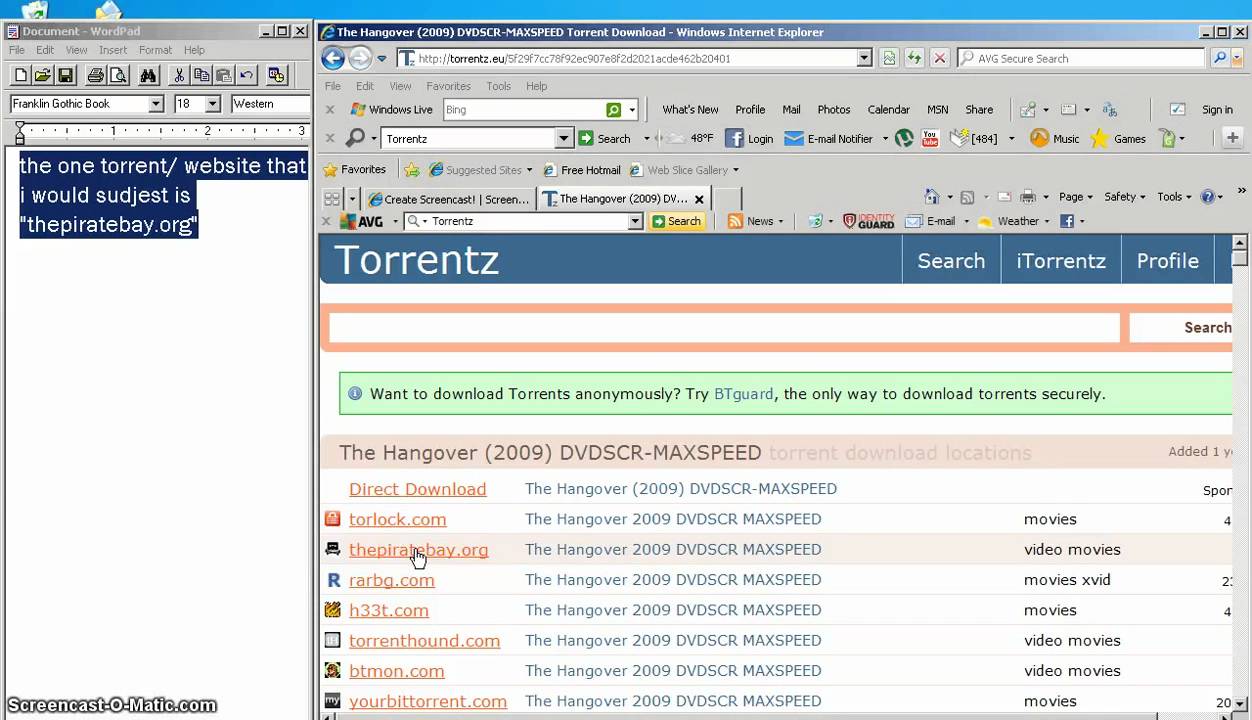This screenshot has height=720, width=1252.
Task: Click the Add to Favorites Bar star icon
Action: [412, 170]
